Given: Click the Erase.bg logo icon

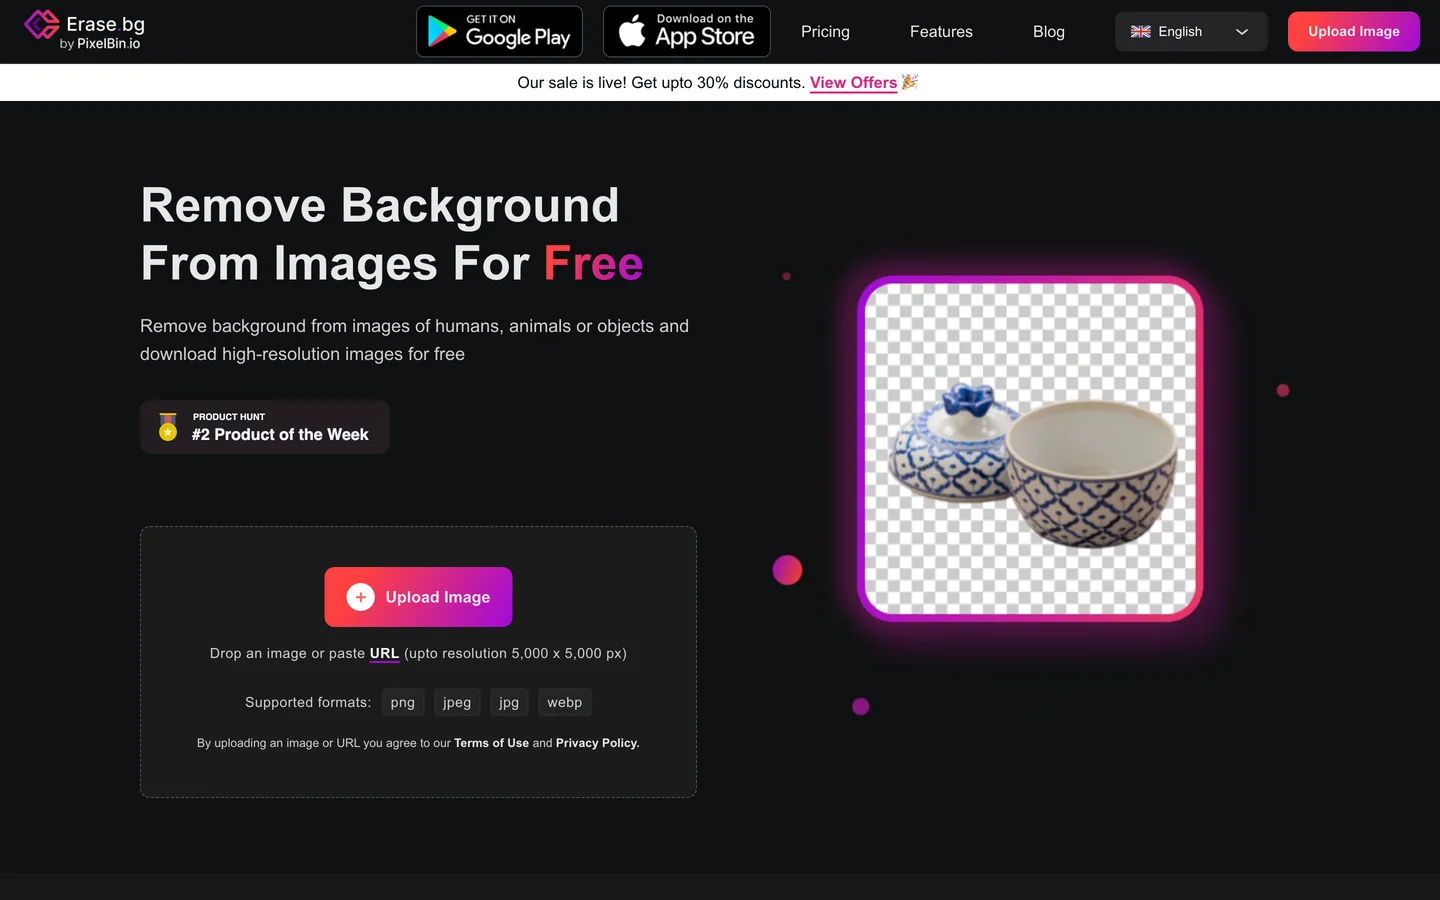Looking at the screenshot, I should pos(42,25).
